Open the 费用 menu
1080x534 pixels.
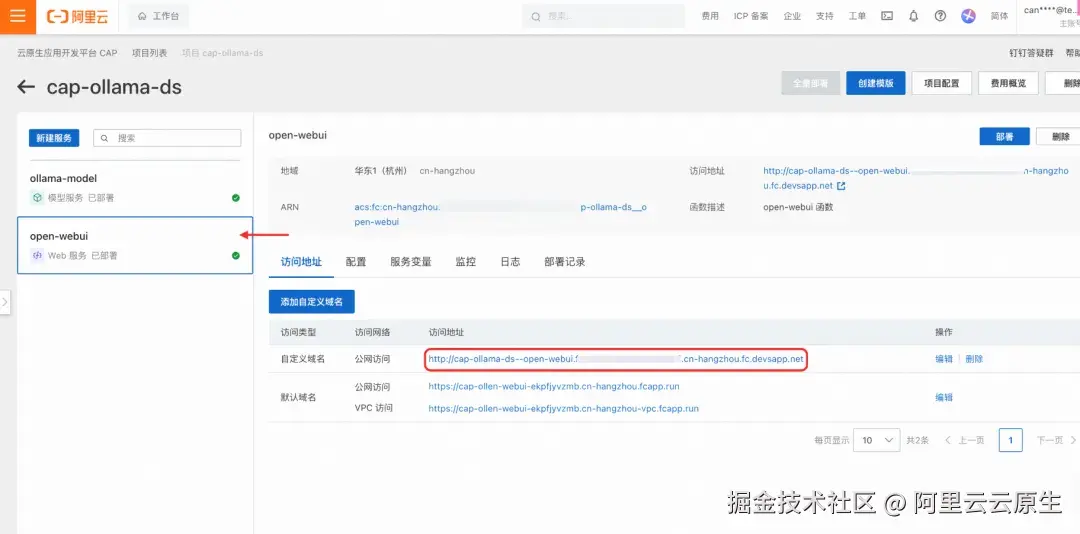point(710,17)
